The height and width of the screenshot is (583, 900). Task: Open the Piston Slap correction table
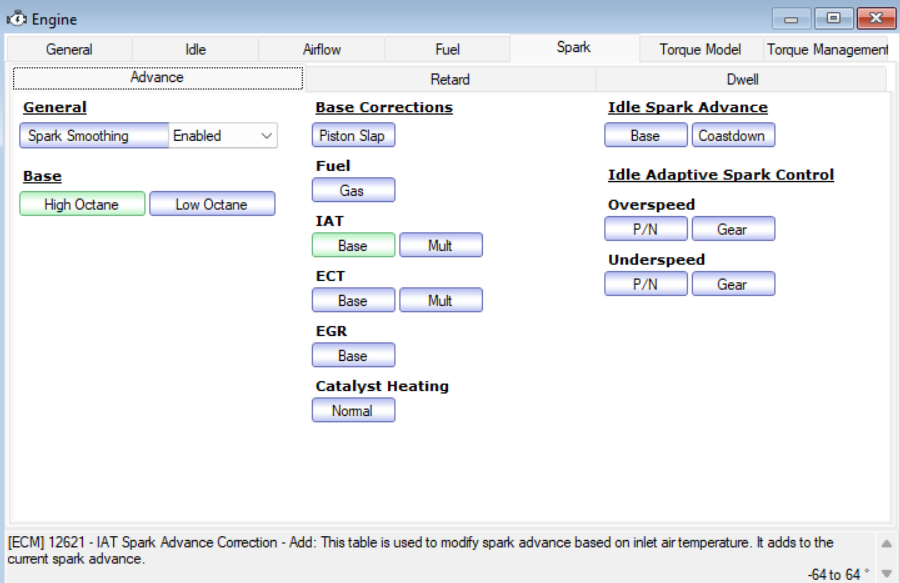pos(353,135)
